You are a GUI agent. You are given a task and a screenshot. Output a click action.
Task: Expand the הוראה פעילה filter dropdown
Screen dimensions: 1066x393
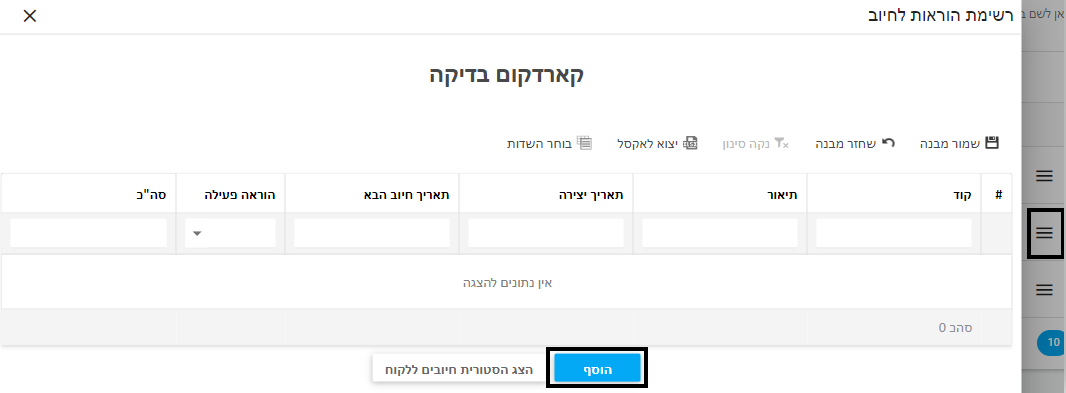(230, 233)
